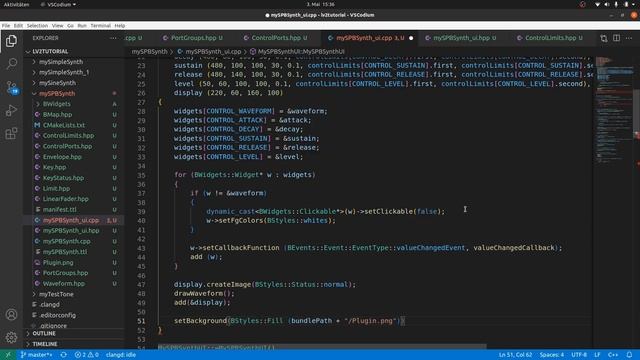
Task: Expand the TIMELINE section
Action: click(x=73, y=344)
